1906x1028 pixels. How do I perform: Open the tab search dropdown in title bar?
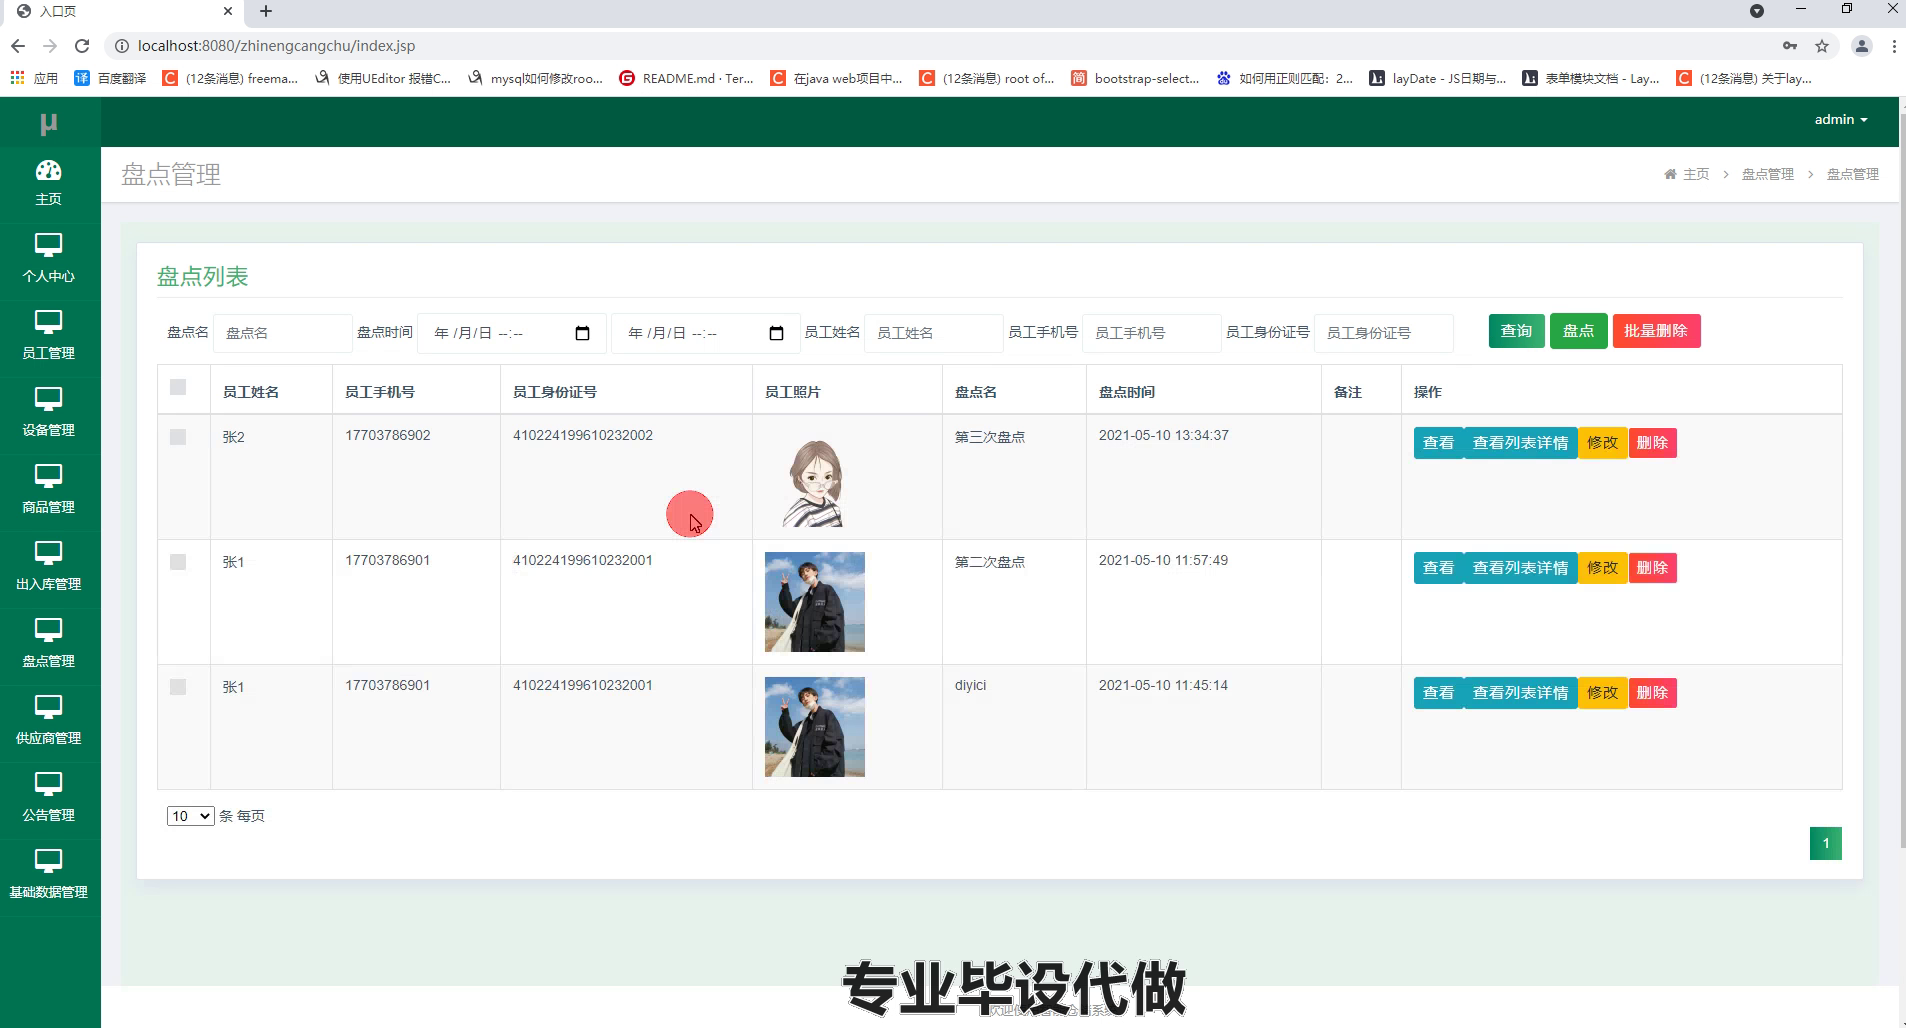(1757, 11)
